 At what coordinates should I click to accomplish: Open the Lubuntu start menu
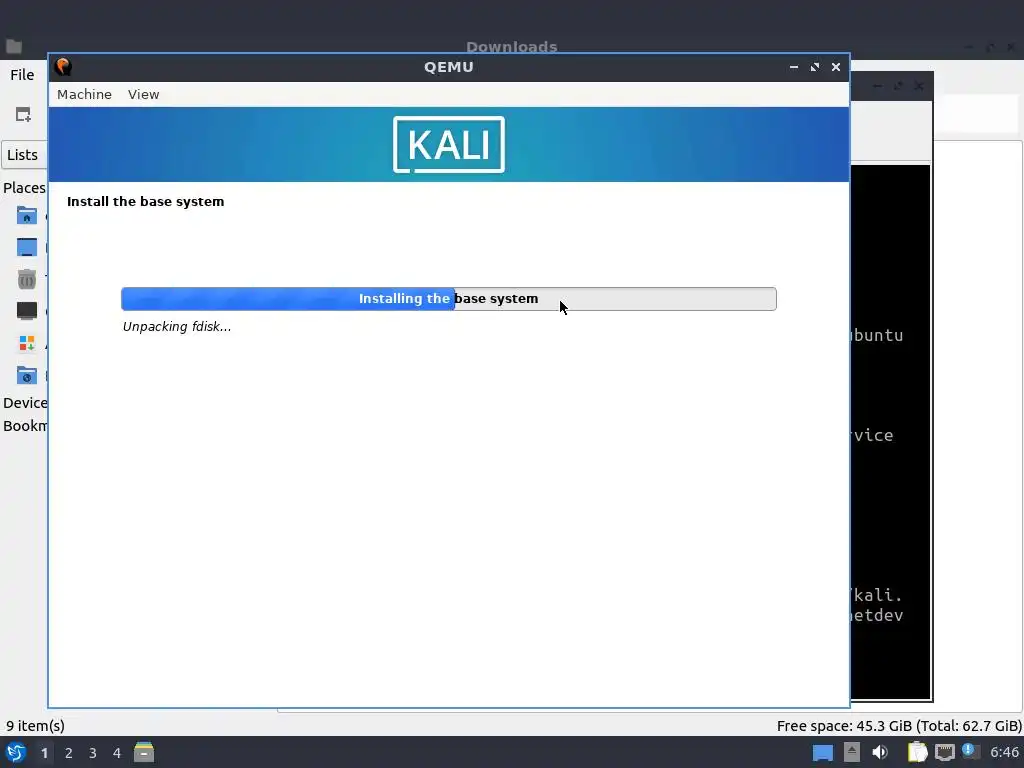click(x=16, y=752)
